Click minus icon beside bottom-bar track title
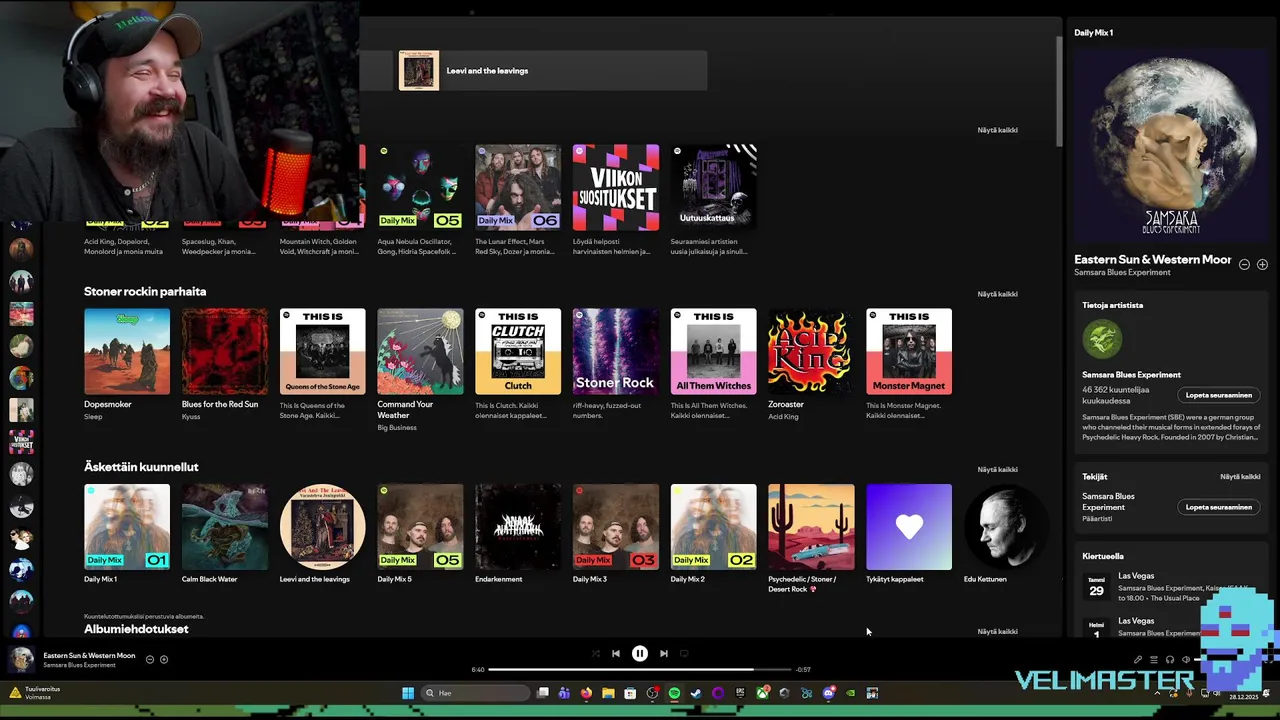This screenshot has width=1280, height=720. [150, 659]
